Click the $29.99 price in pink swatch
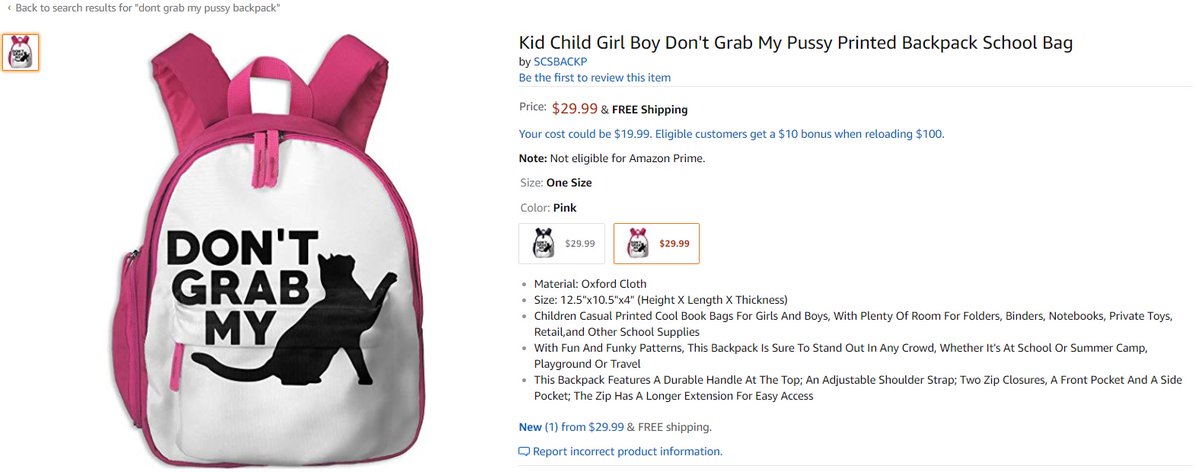Screen dimensions: 1199x472 [674, 244]
